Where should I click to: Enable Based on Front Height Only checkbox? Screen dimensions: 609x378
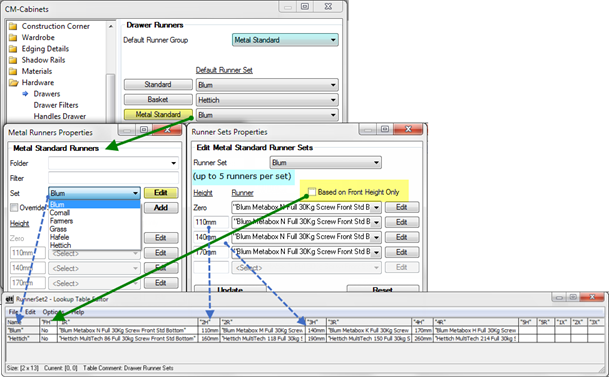coord(312,192)
